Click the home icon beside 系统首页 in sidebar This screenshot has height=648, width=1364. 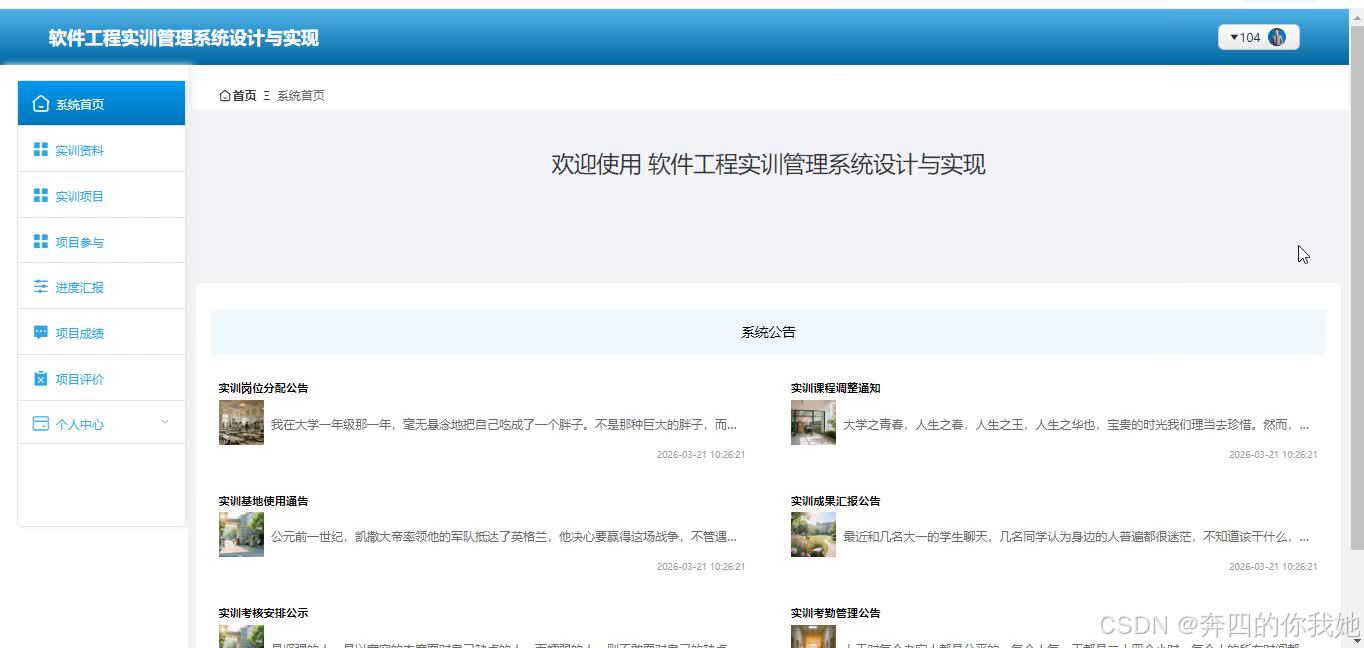click(x=41, y=104)
